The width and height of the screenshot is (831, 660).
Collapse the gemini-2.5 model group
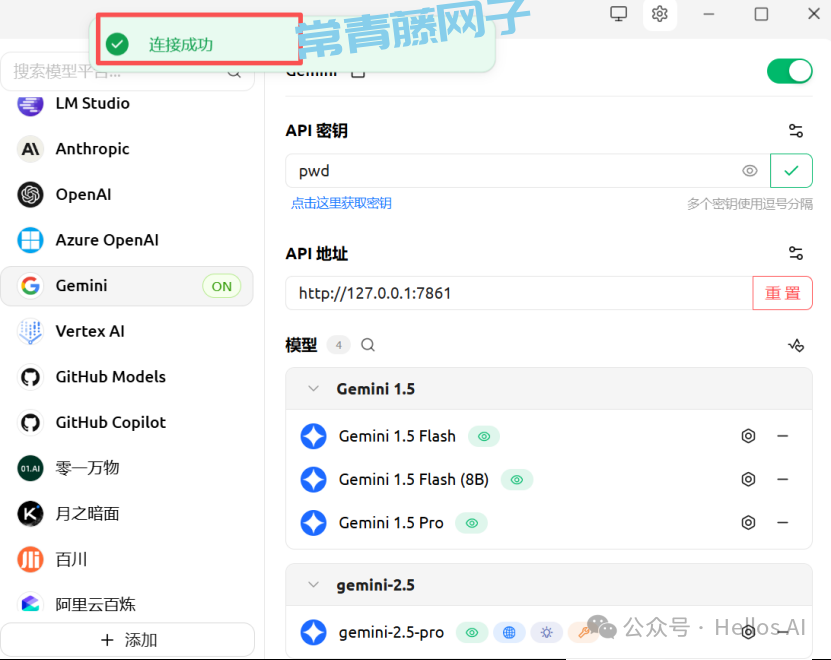tap(314, 585)
